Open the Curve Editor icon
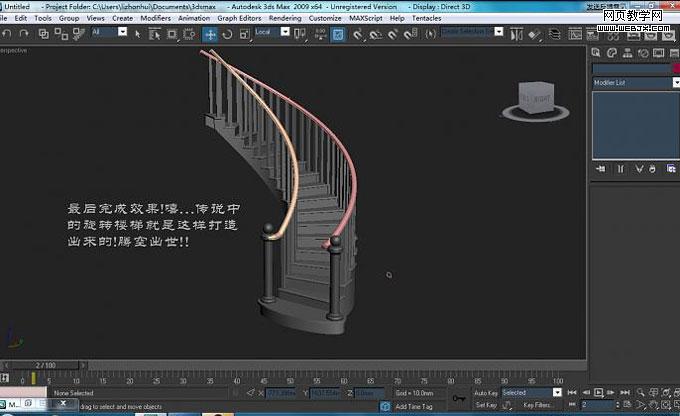680x416 pixels. tap(575, 34)
